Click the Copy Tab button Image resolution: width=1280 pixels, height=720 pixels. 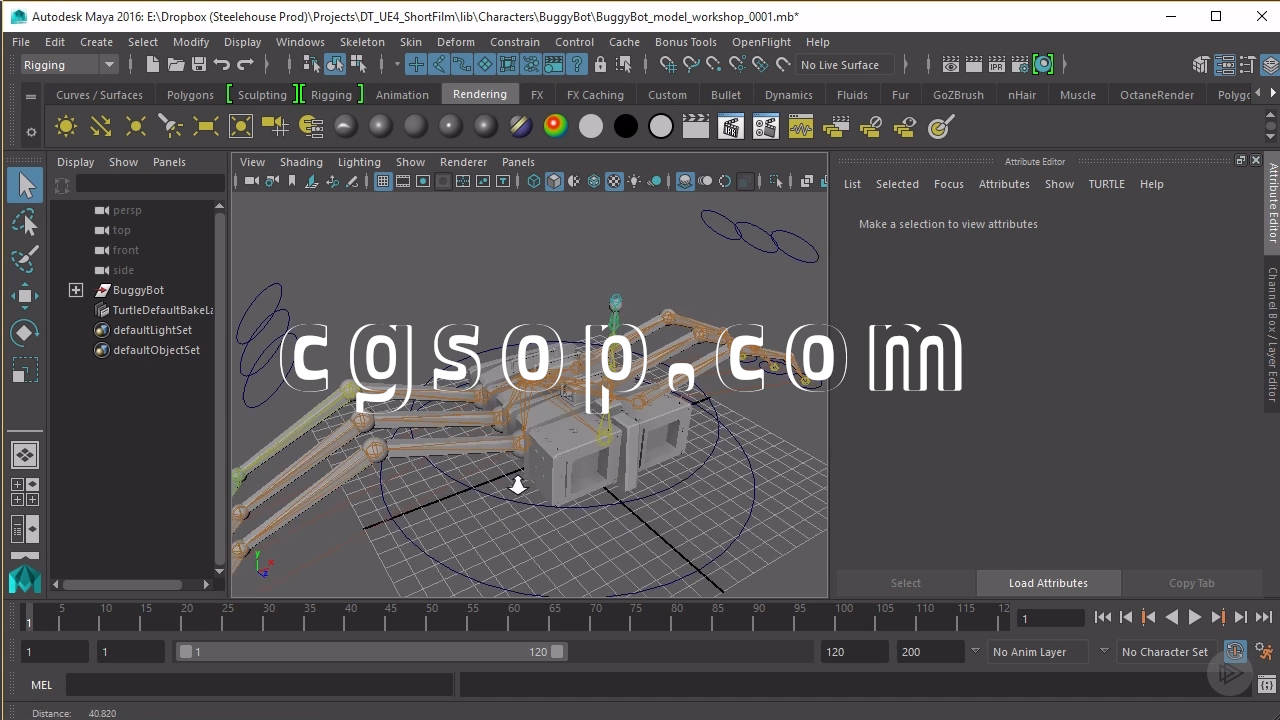click(1191, 583)
